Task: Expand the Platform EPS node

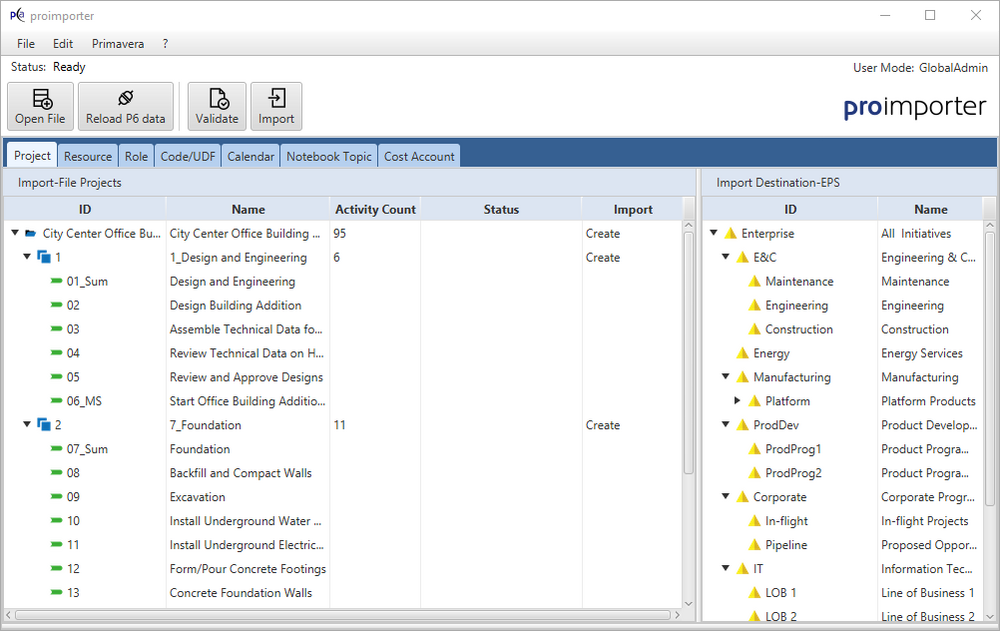Action: [x=738, y=402]
